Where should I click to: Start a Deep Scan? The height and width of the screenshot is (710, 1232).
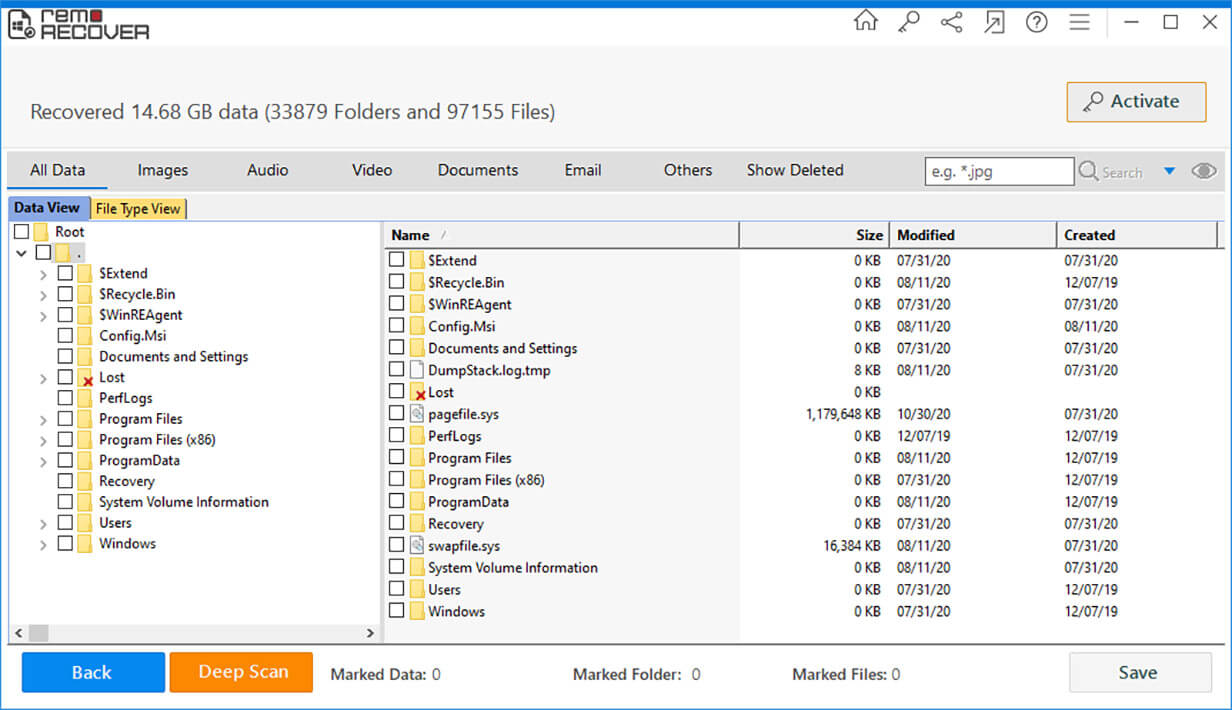pos(241,672)
